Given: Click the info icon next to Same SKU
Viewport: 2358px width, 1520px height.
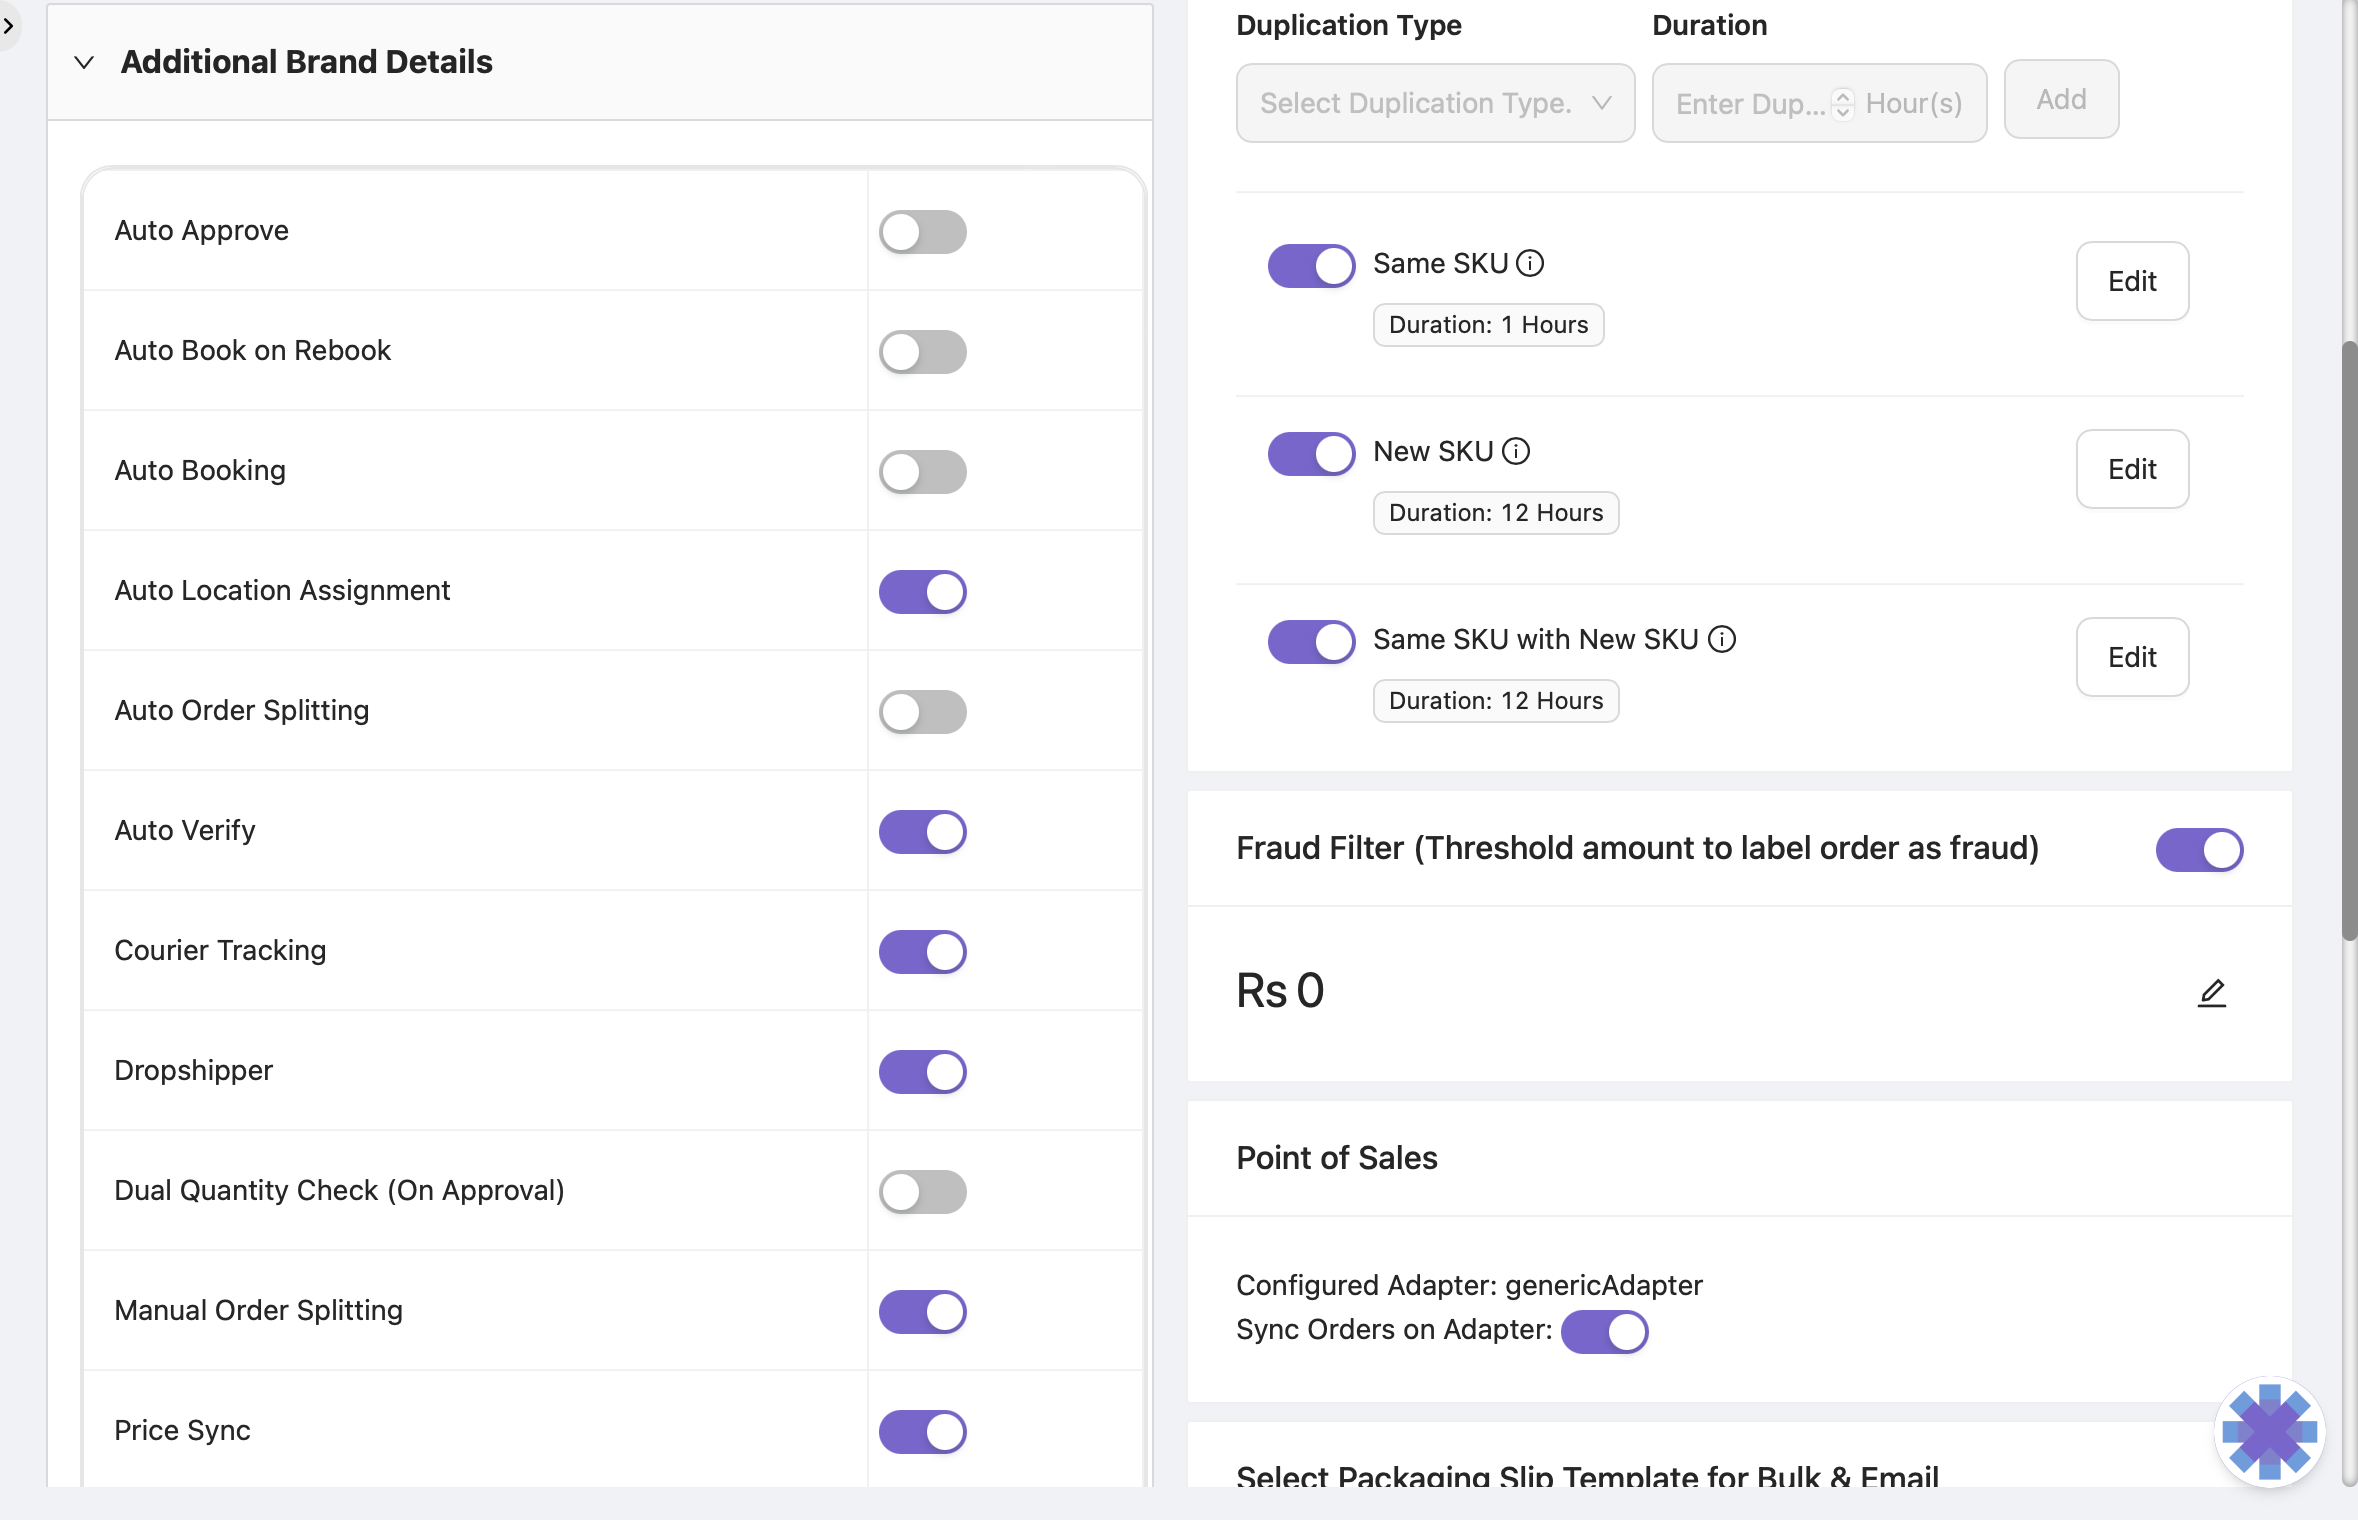Looking at the screenshot, I should click(1530, 263).
